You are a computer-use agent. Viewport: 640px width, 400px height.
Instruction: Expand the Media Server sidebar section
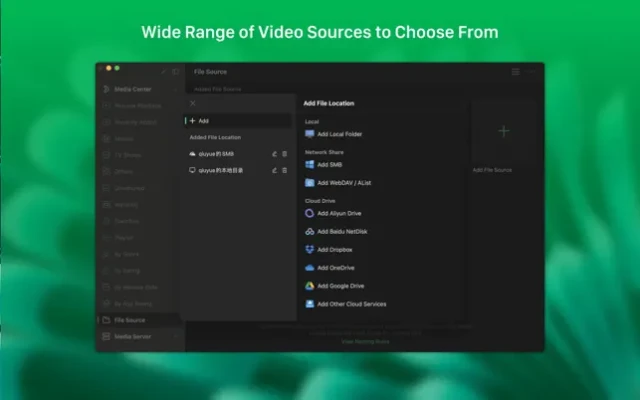[x=173, y=338]
